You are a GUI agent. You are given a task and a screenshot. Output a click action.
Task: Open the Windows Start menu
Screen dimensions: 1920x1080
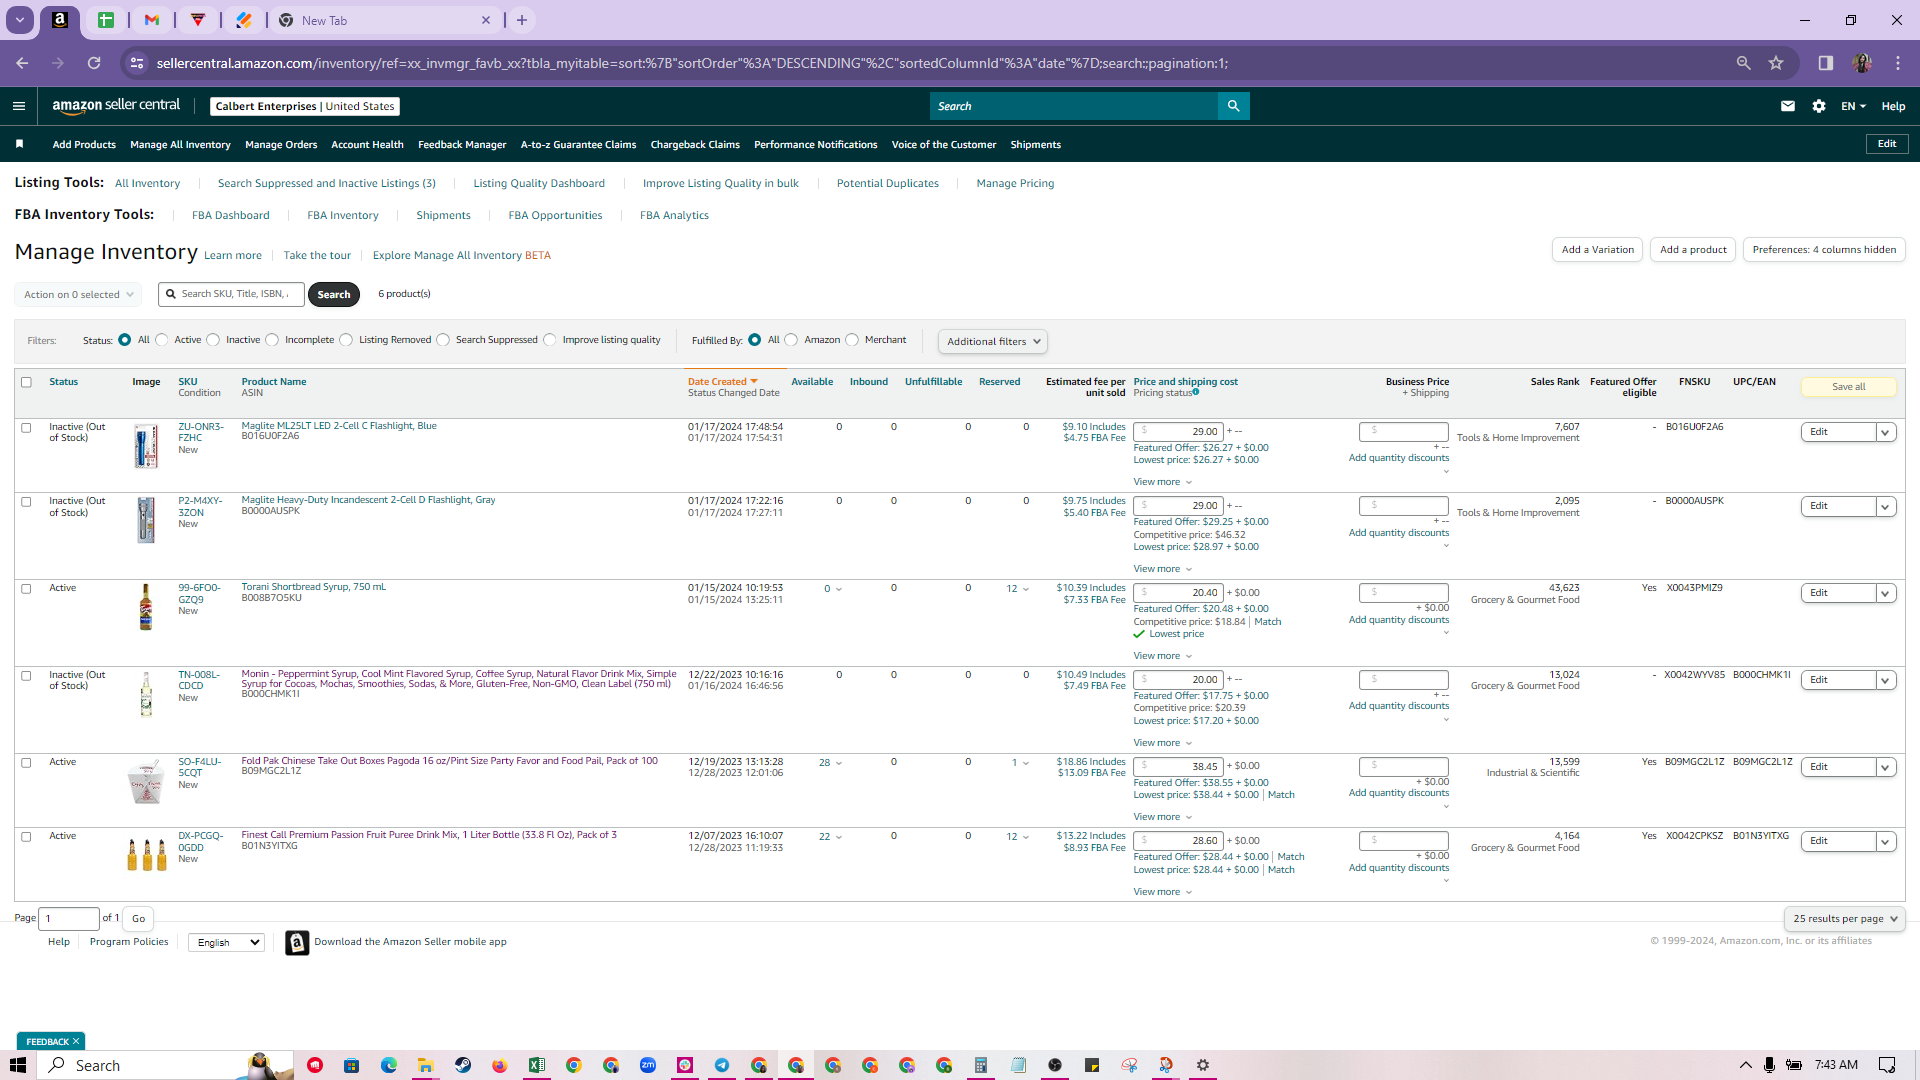coord(17,1065)
